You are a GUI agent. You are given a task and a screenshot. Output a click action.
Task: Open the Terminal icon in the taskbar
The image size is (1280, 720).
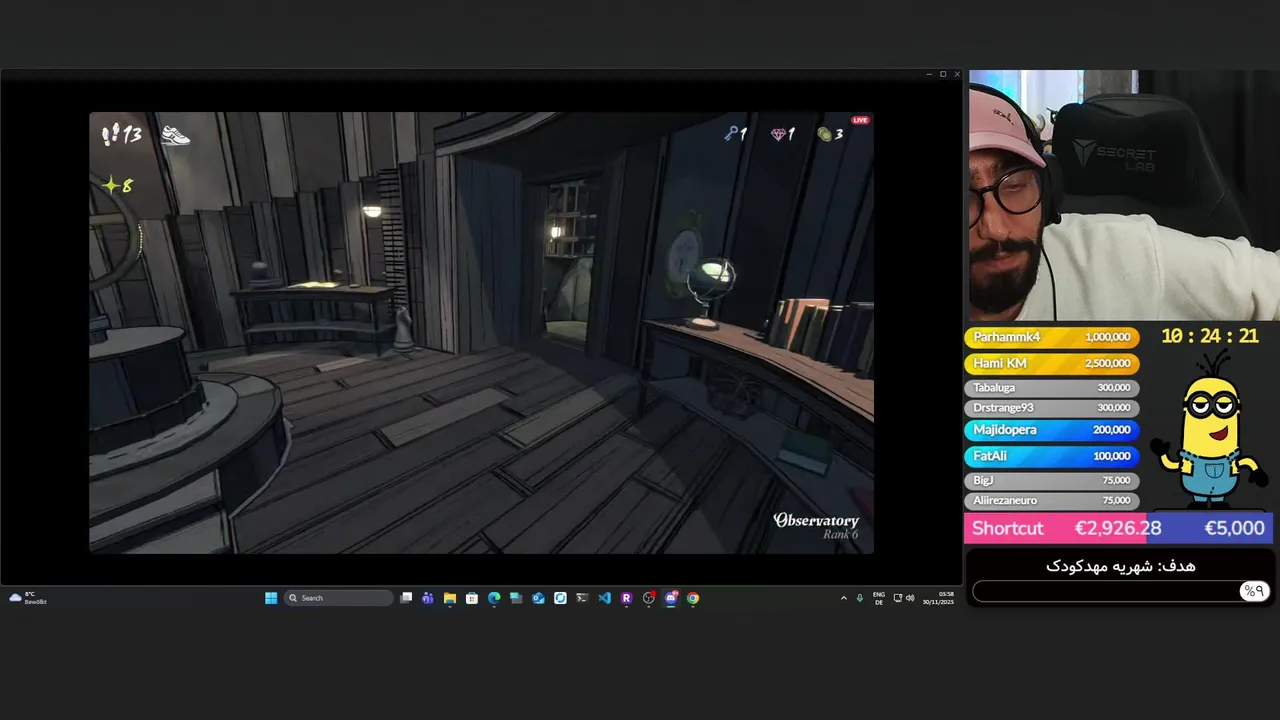[582, 598]
